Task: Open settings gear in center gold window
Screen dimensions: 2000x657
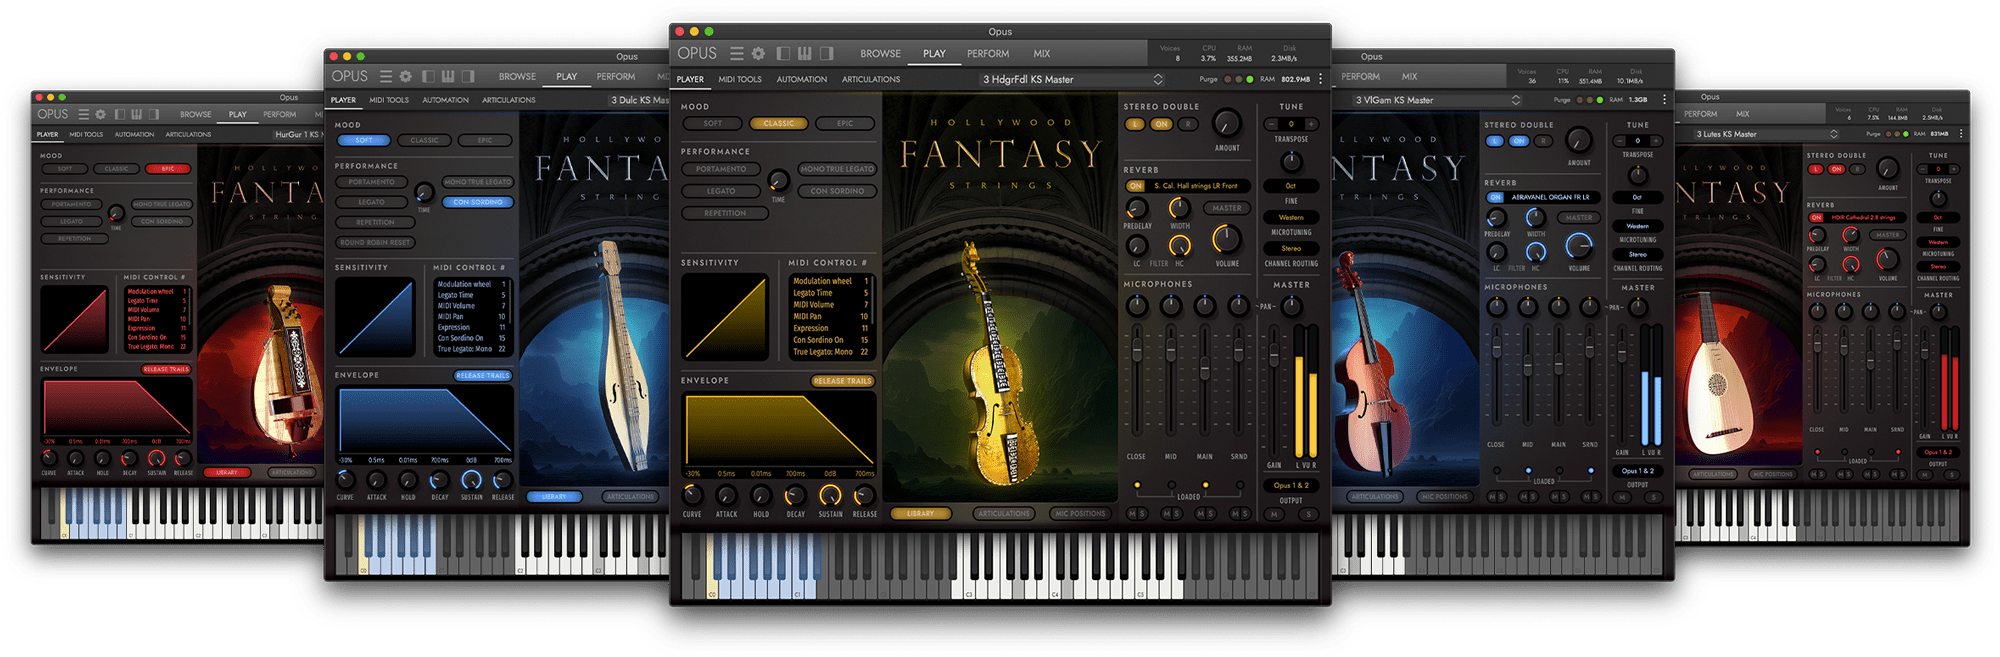Action: [758, 54]
